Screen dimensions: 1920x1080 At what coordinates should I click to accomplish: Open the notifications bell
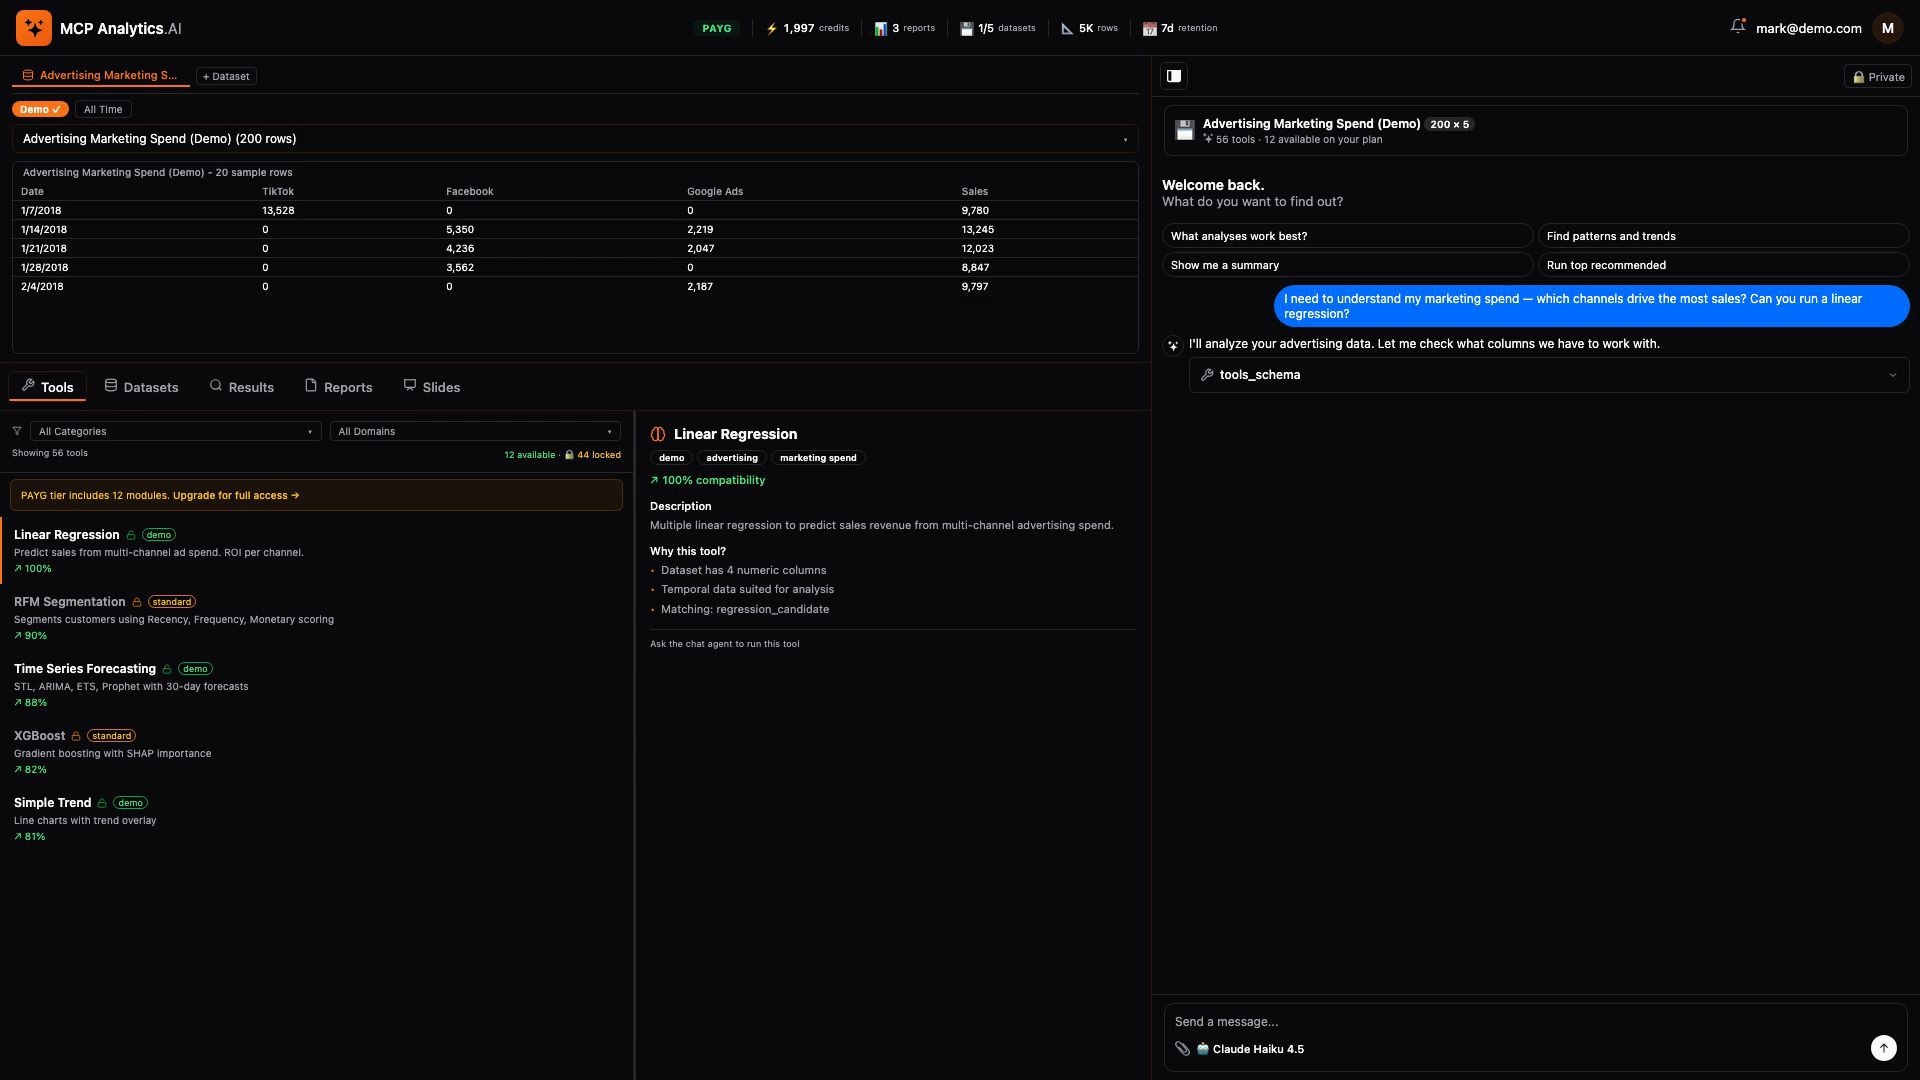click(x=1738, y=27)
